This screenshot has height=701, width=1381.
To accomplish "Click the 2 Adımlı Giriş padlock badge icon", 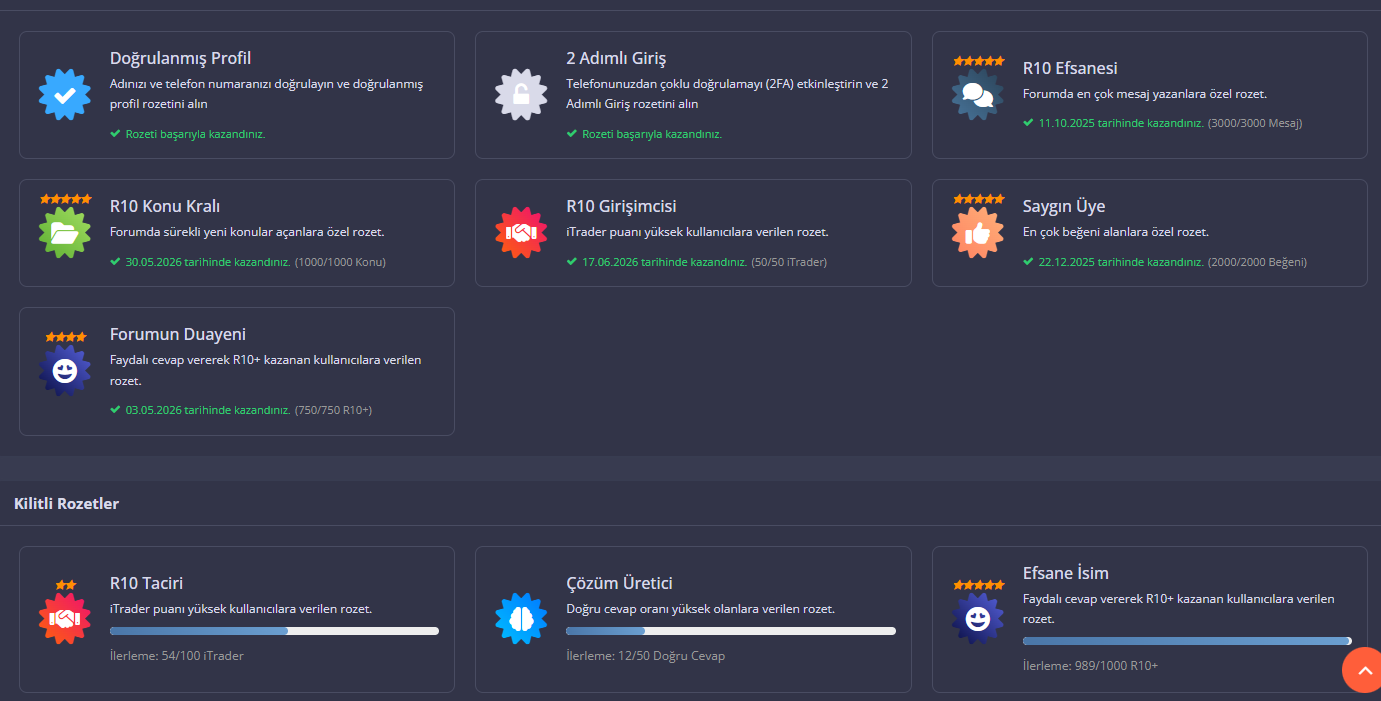I will [x=521, y=95].
